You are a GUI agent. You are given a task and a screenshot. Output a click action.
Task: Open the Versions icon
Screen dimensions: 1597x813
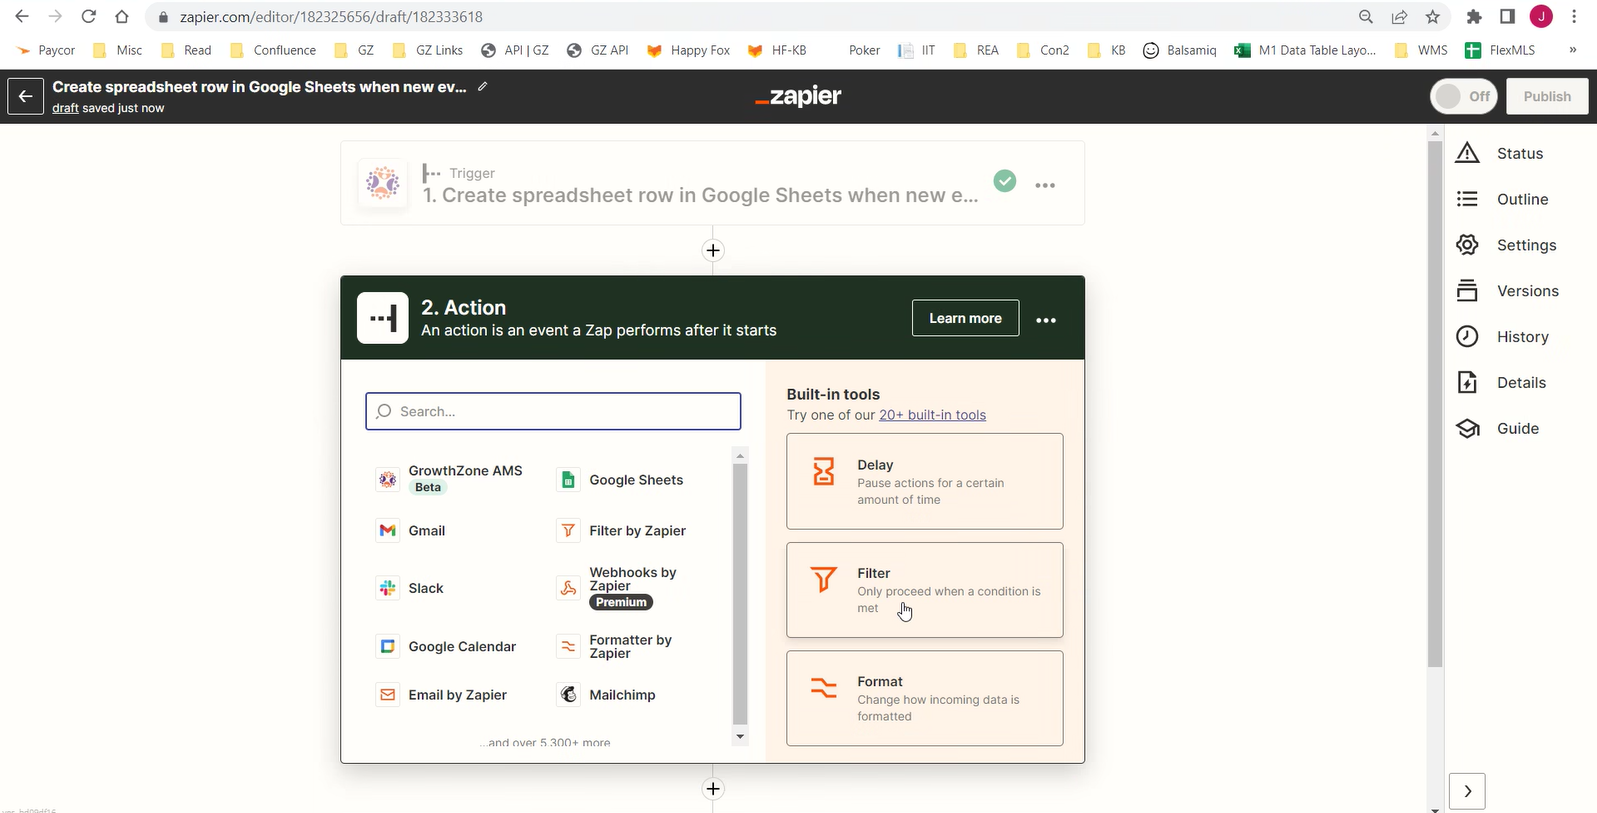coord(1467,291)
